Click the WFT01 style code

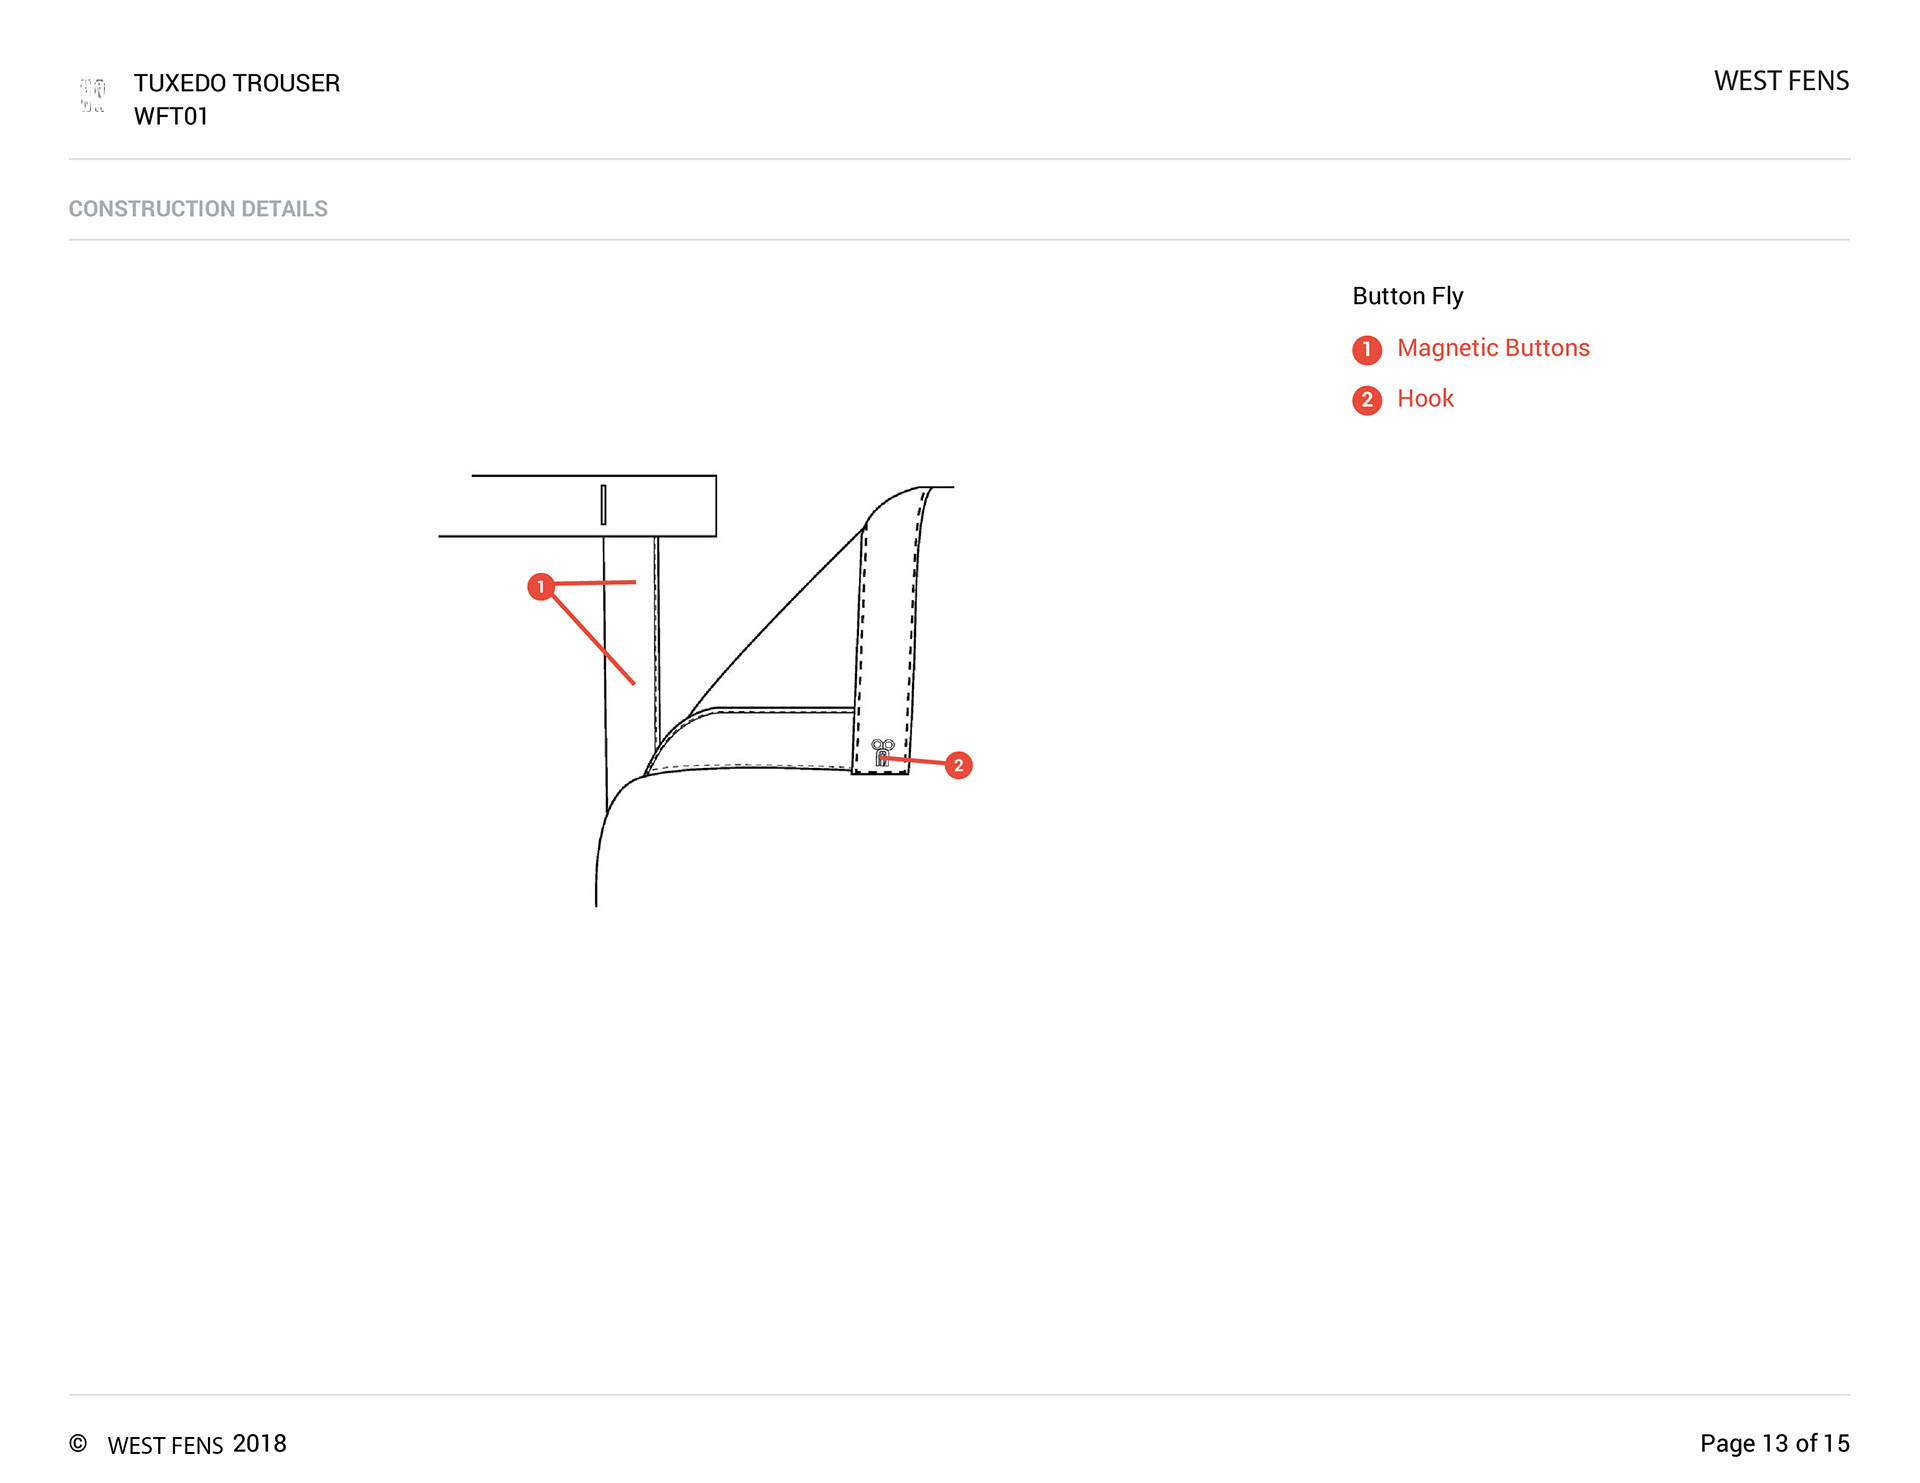[171, 117]
